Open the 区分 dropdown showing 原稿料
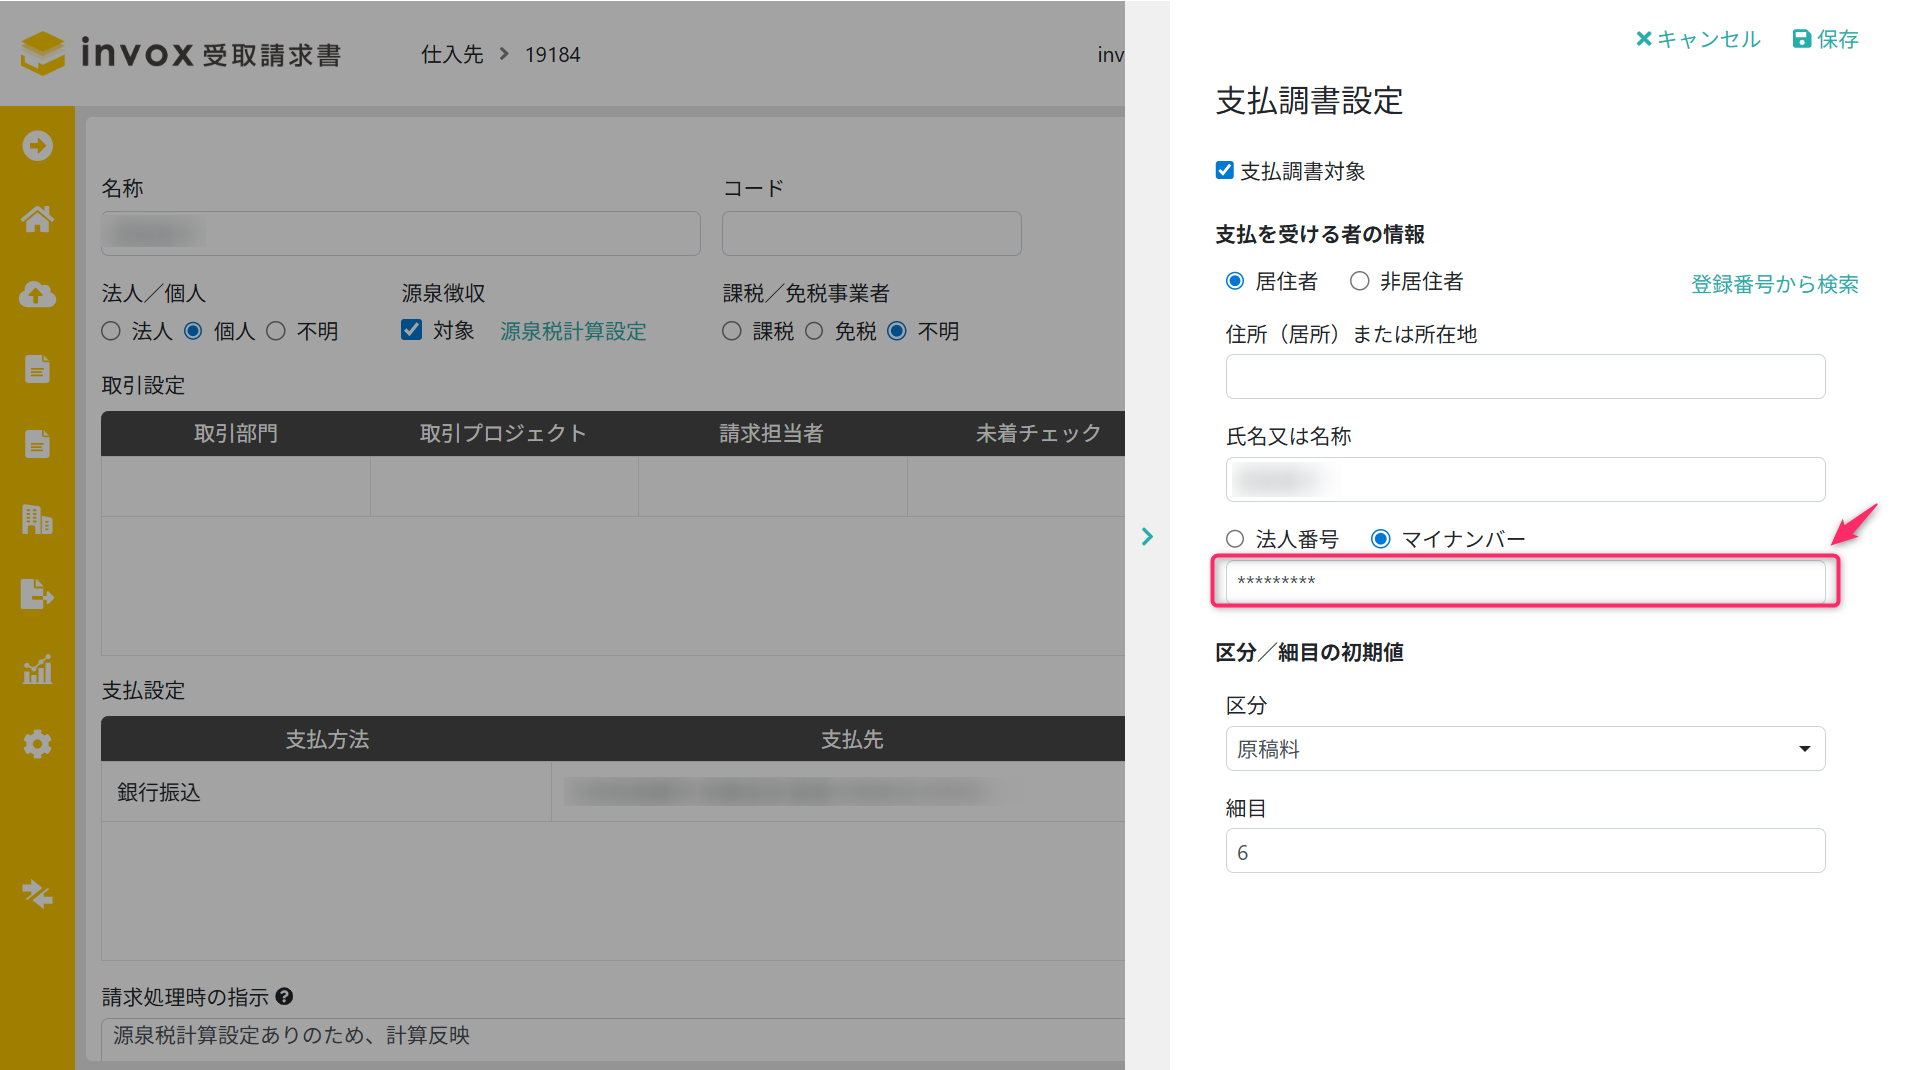This screenshot has height=1070, width=1920. [x=1524, y=749]
